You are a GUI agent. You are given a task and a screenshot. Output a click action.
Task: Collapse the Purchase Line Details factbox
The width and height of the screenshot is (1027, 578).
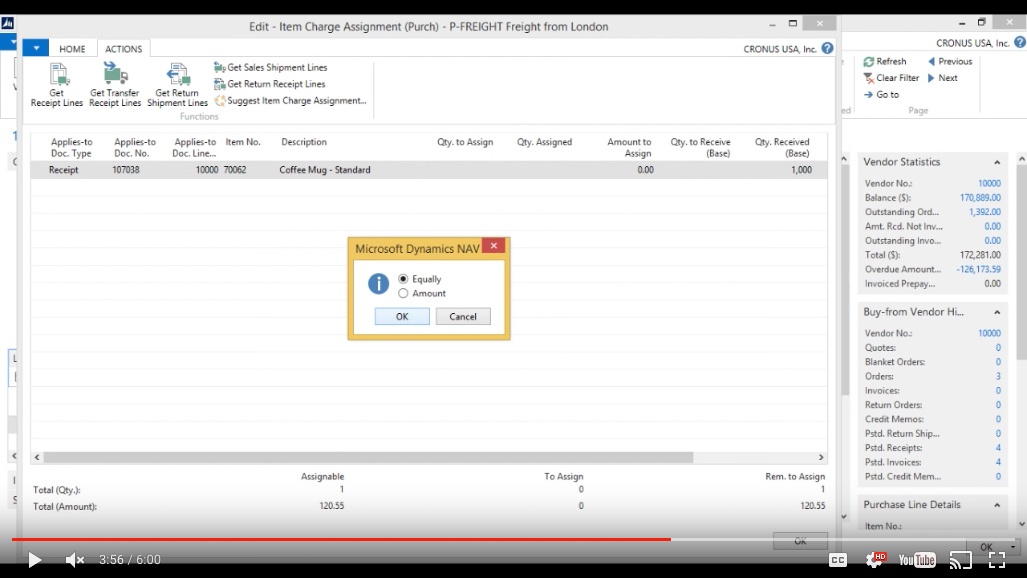[x=997, y=505]
